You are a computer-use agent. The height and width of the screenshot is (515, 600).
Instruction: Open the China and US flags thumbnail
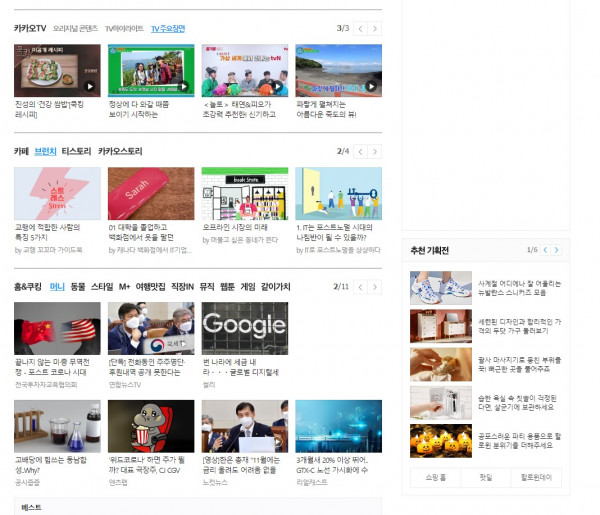[x=57, y=328]
